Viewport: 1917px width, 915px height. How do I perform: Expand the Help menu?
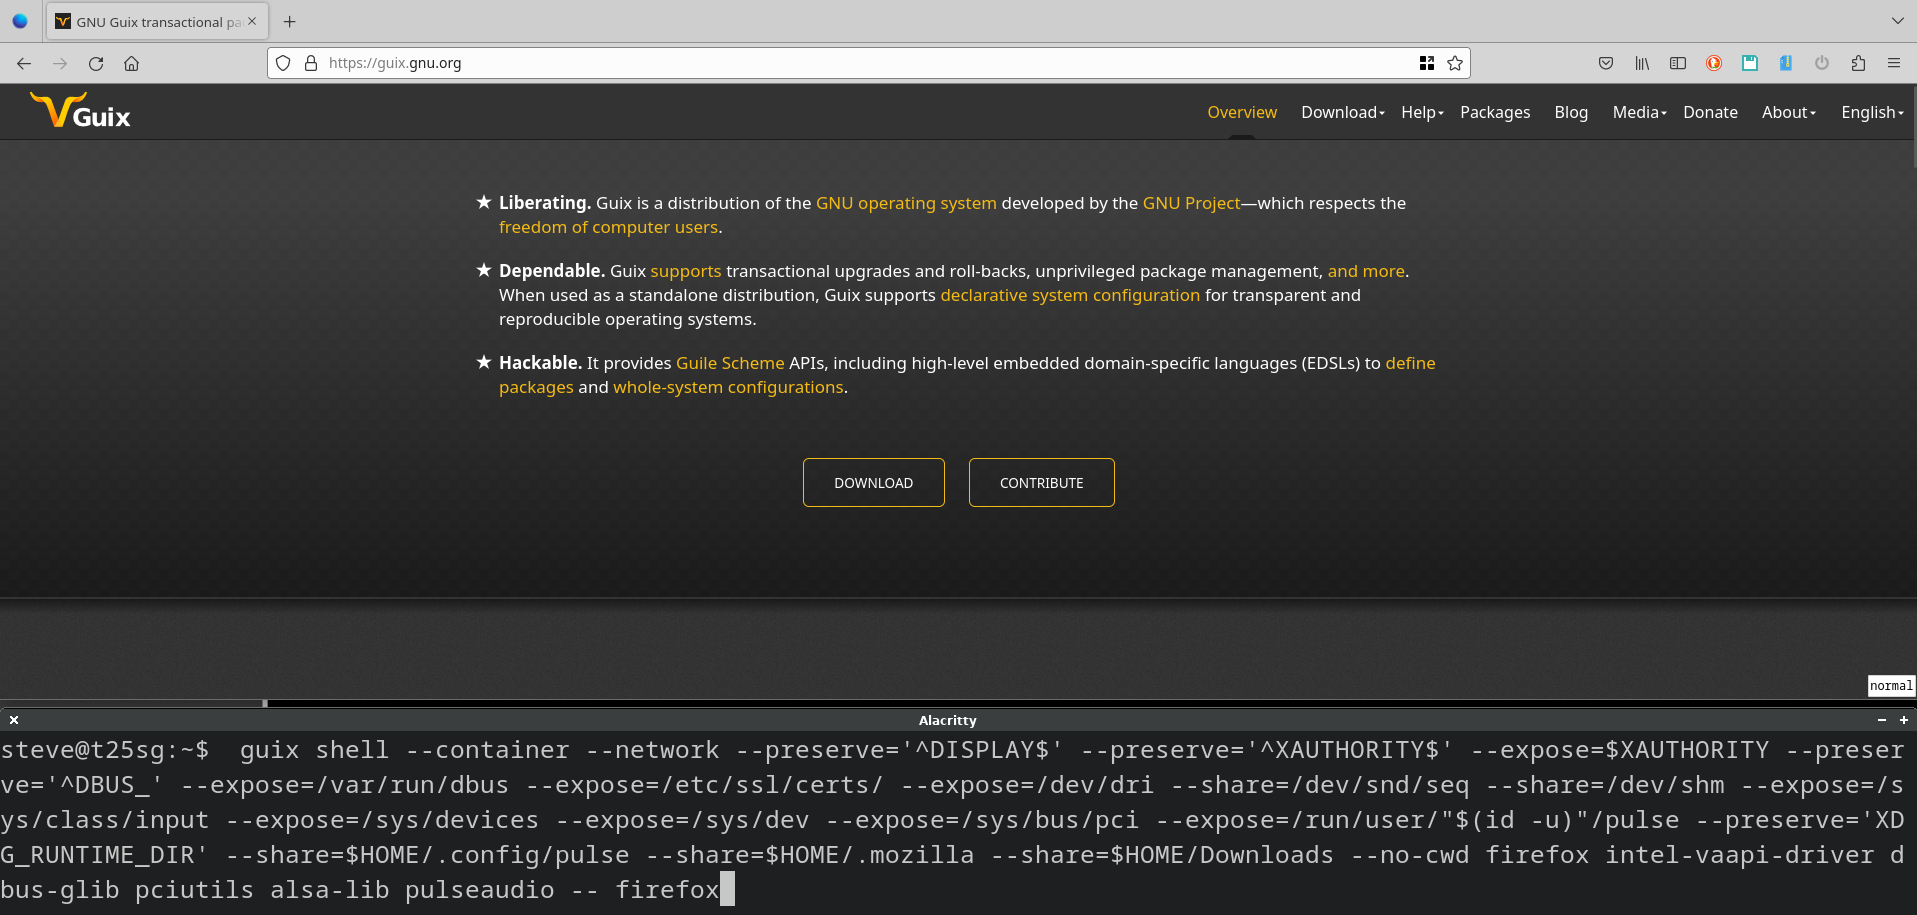(x=1422, y=112)
